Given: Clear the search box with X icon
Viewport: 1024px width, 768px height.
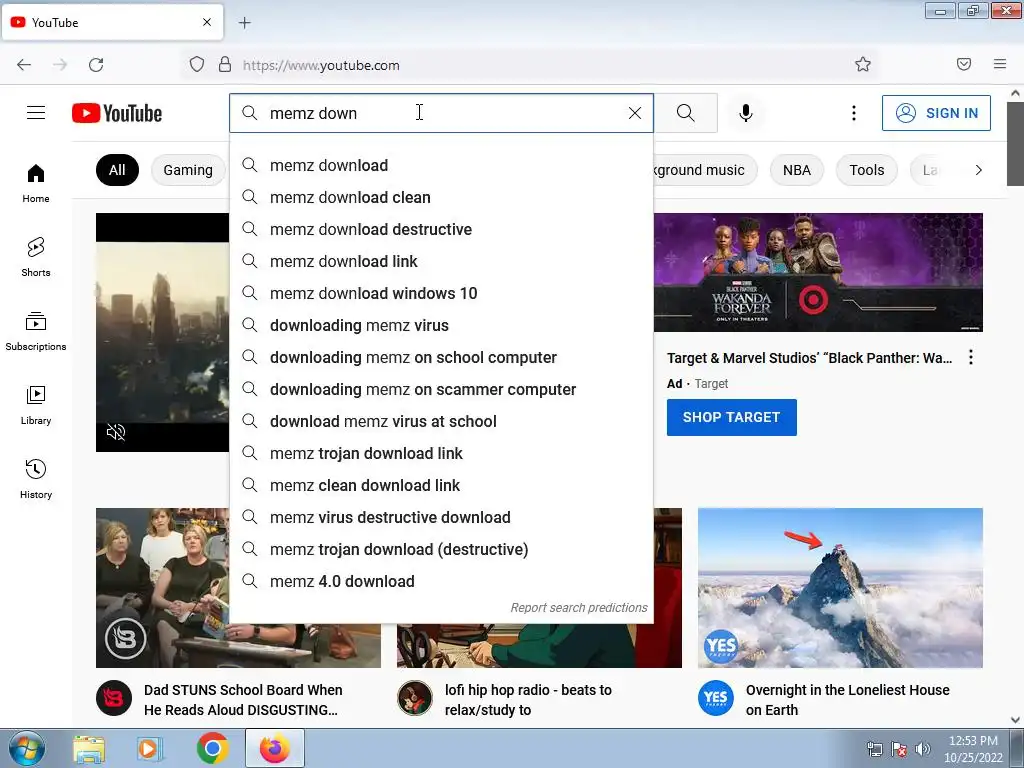Looking at the screenshot, I should [x=635, y=113].
